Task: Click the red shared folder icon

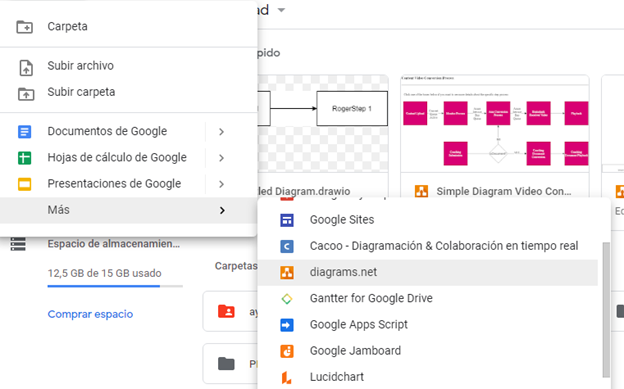Action: pos(226,311)
